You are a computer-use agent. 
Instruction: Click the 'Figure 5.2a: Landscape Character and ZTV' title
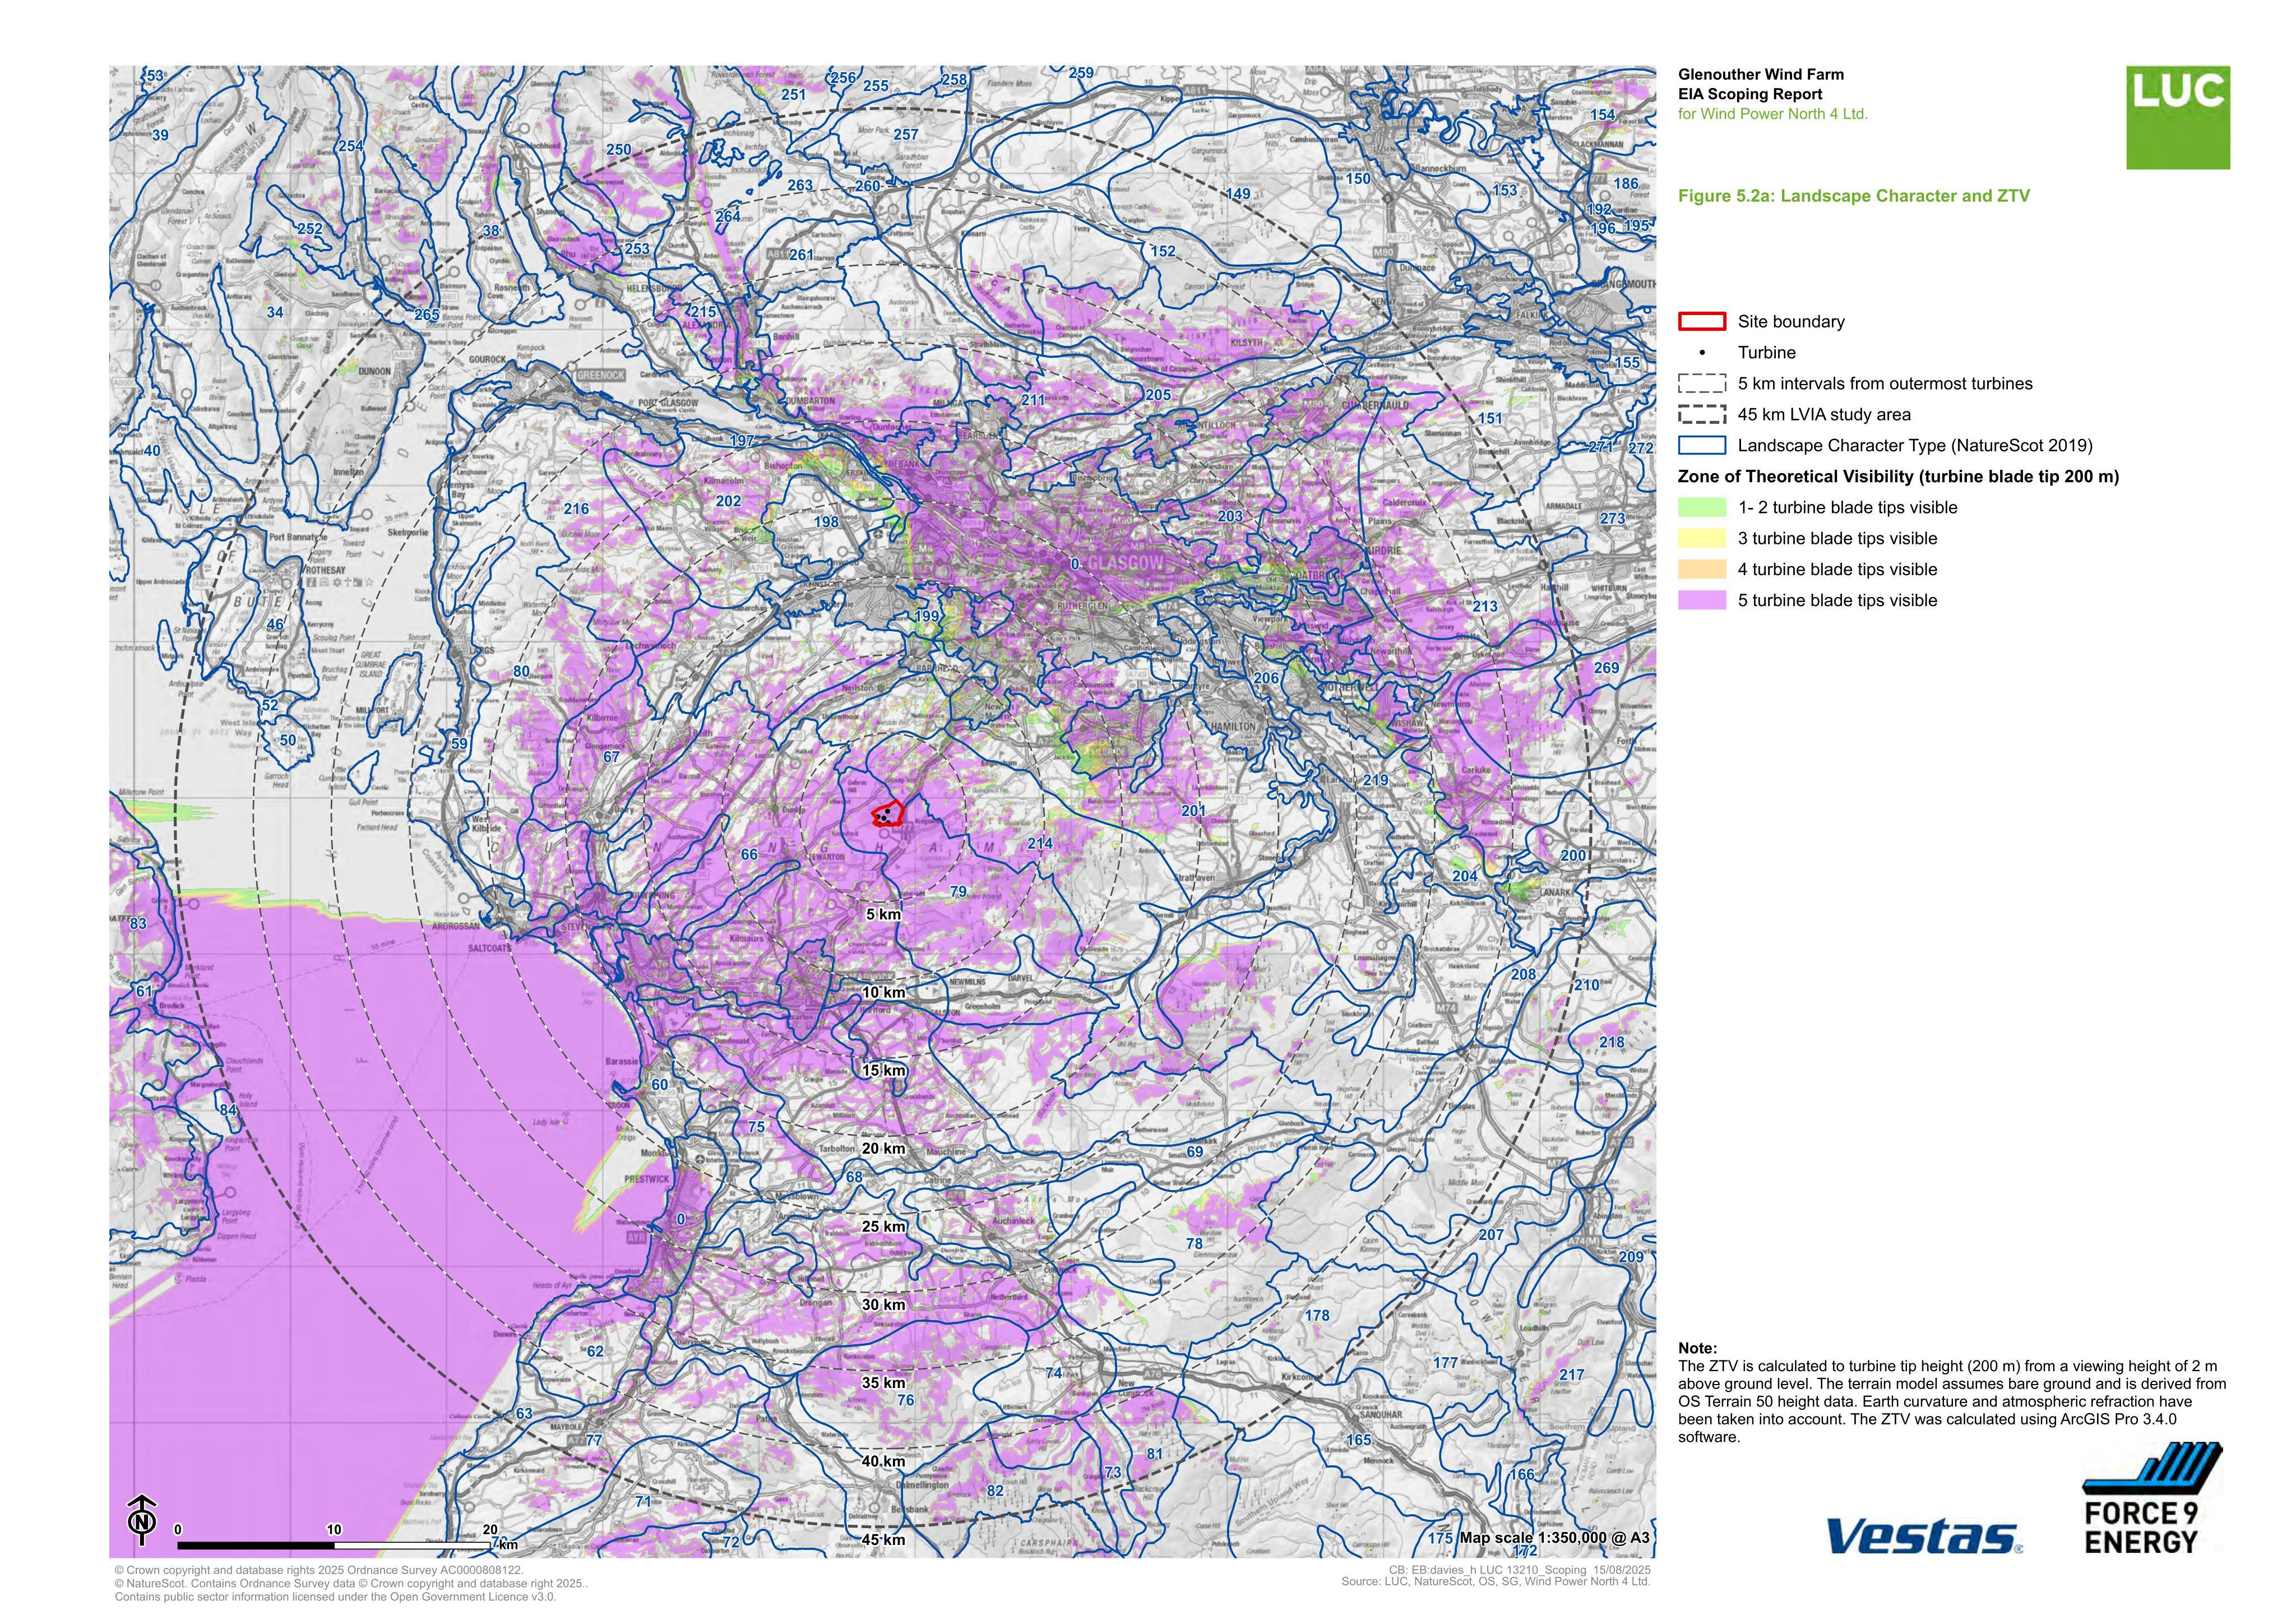(1854, 196)
